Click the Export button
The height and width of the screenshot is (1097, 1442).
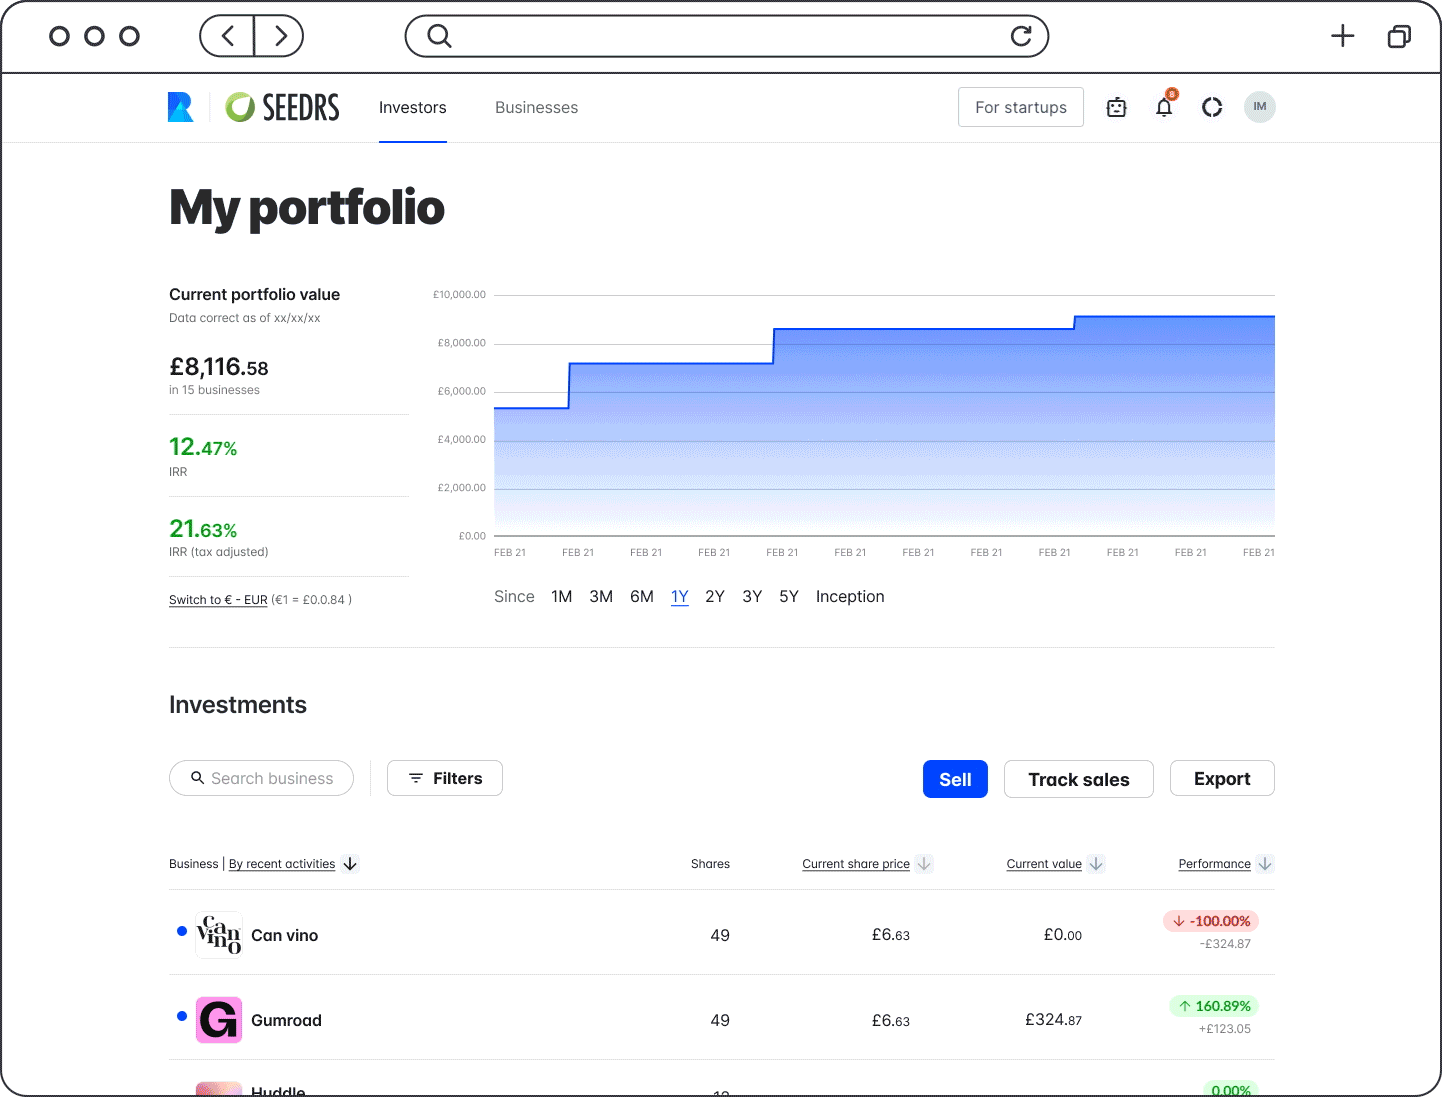pos(1222,778)
